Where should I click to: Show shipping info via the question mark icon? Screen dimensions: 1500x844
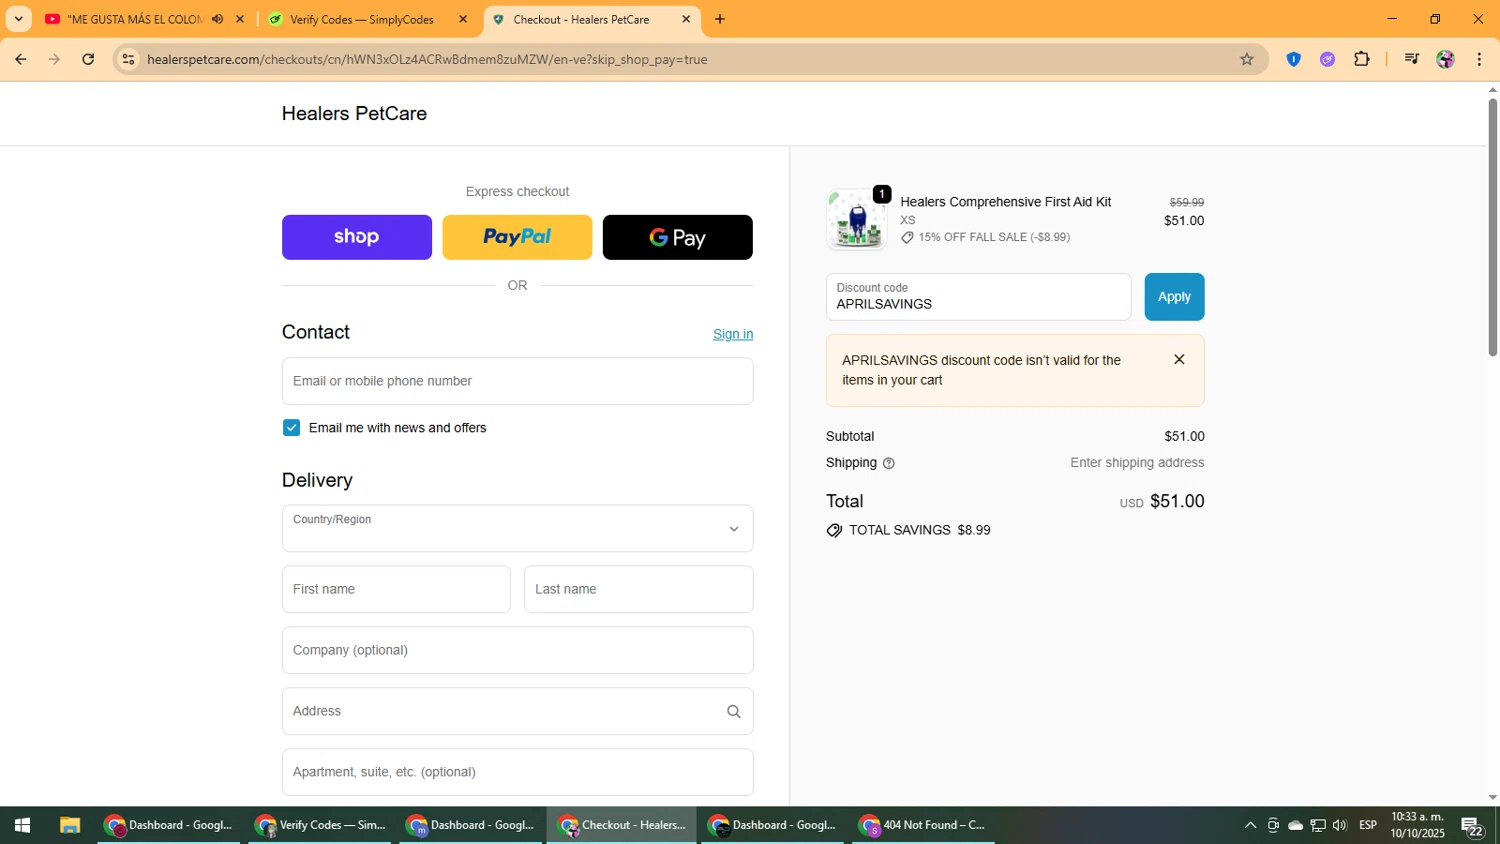tap(889, 463)
